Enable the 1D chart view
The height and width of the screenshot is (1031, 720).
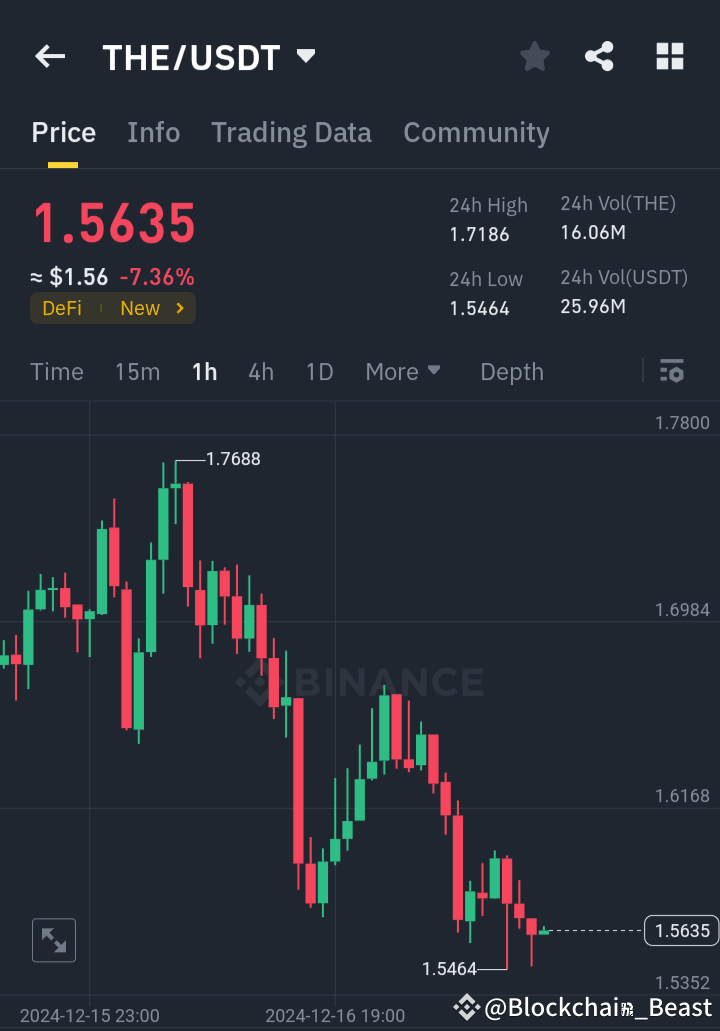coord(319,371)
